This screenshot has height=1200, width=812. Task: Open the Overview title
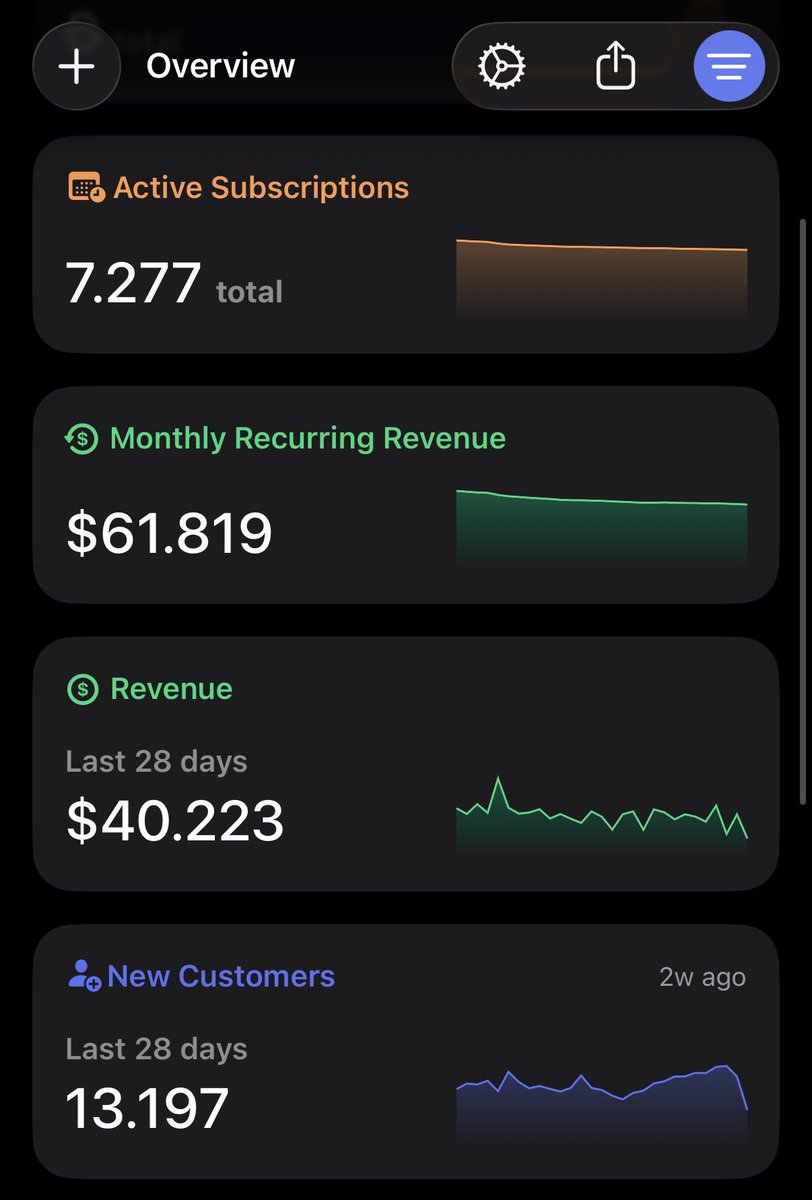pos(220,67)
